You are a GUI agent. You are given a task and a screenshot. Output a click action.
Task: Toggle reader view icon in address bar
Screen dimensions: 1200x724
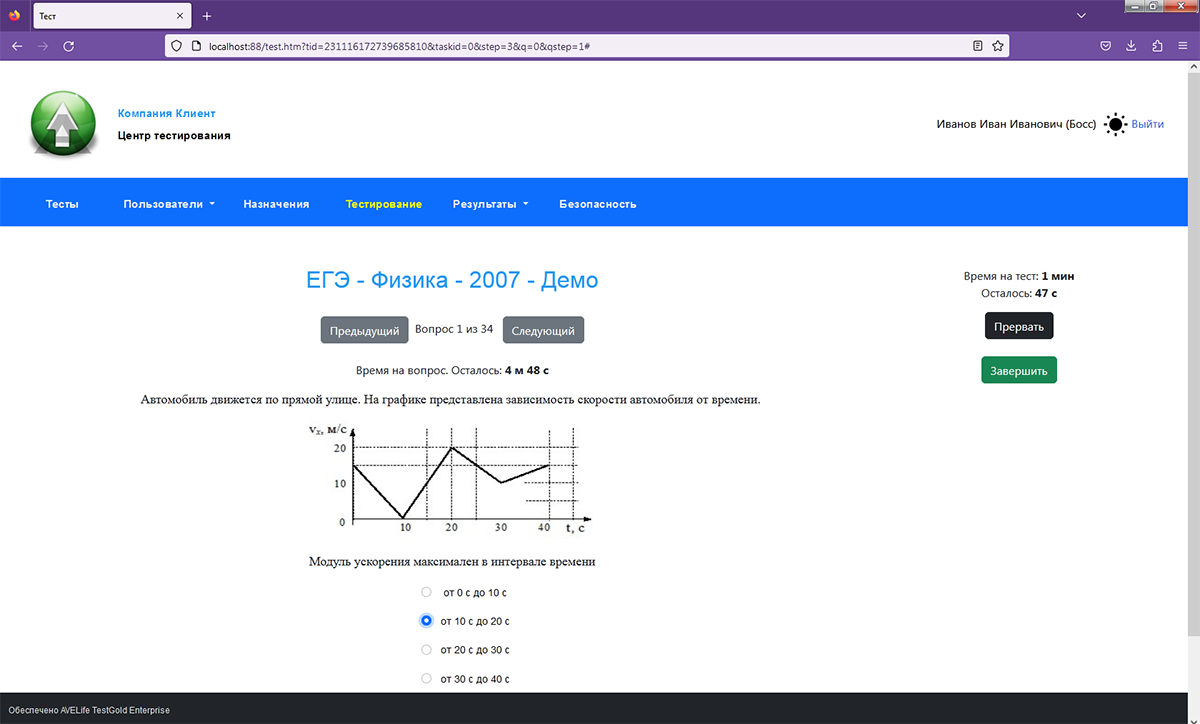point(978,46)
